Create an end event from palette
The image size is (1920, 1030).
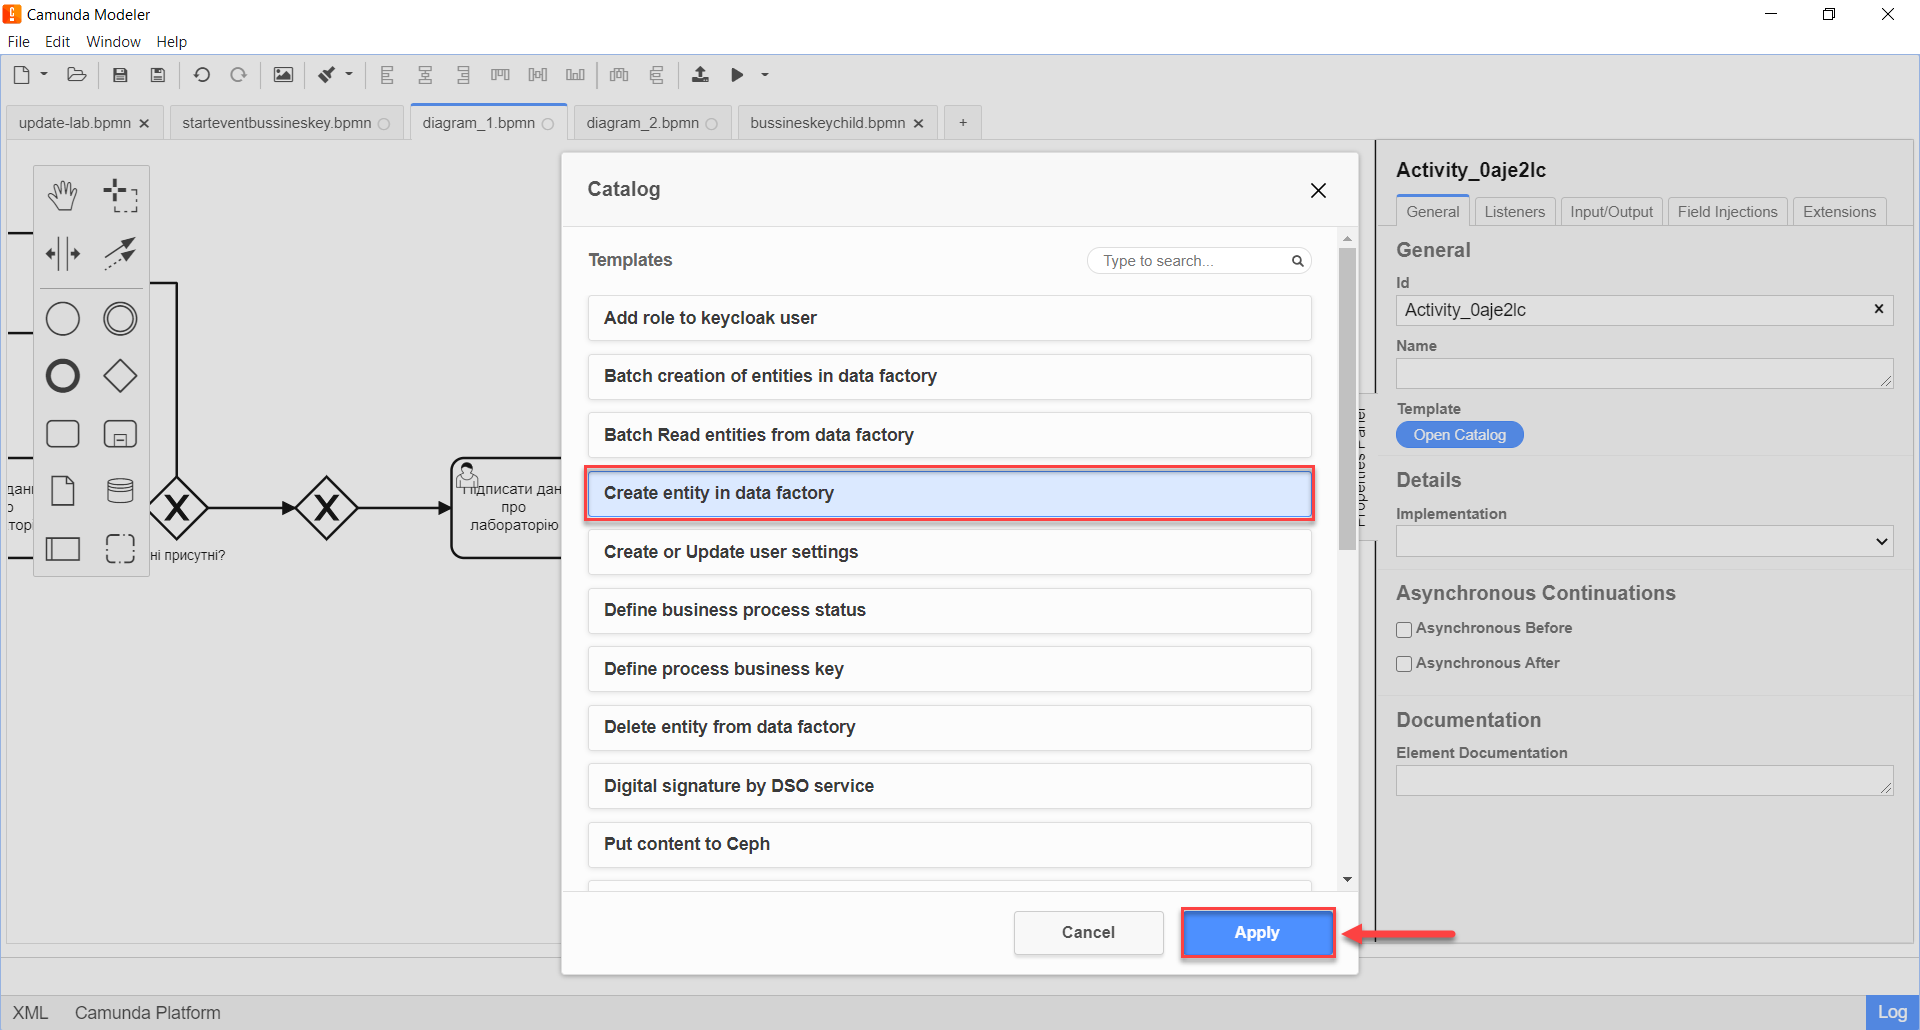[x=63, y=376]
